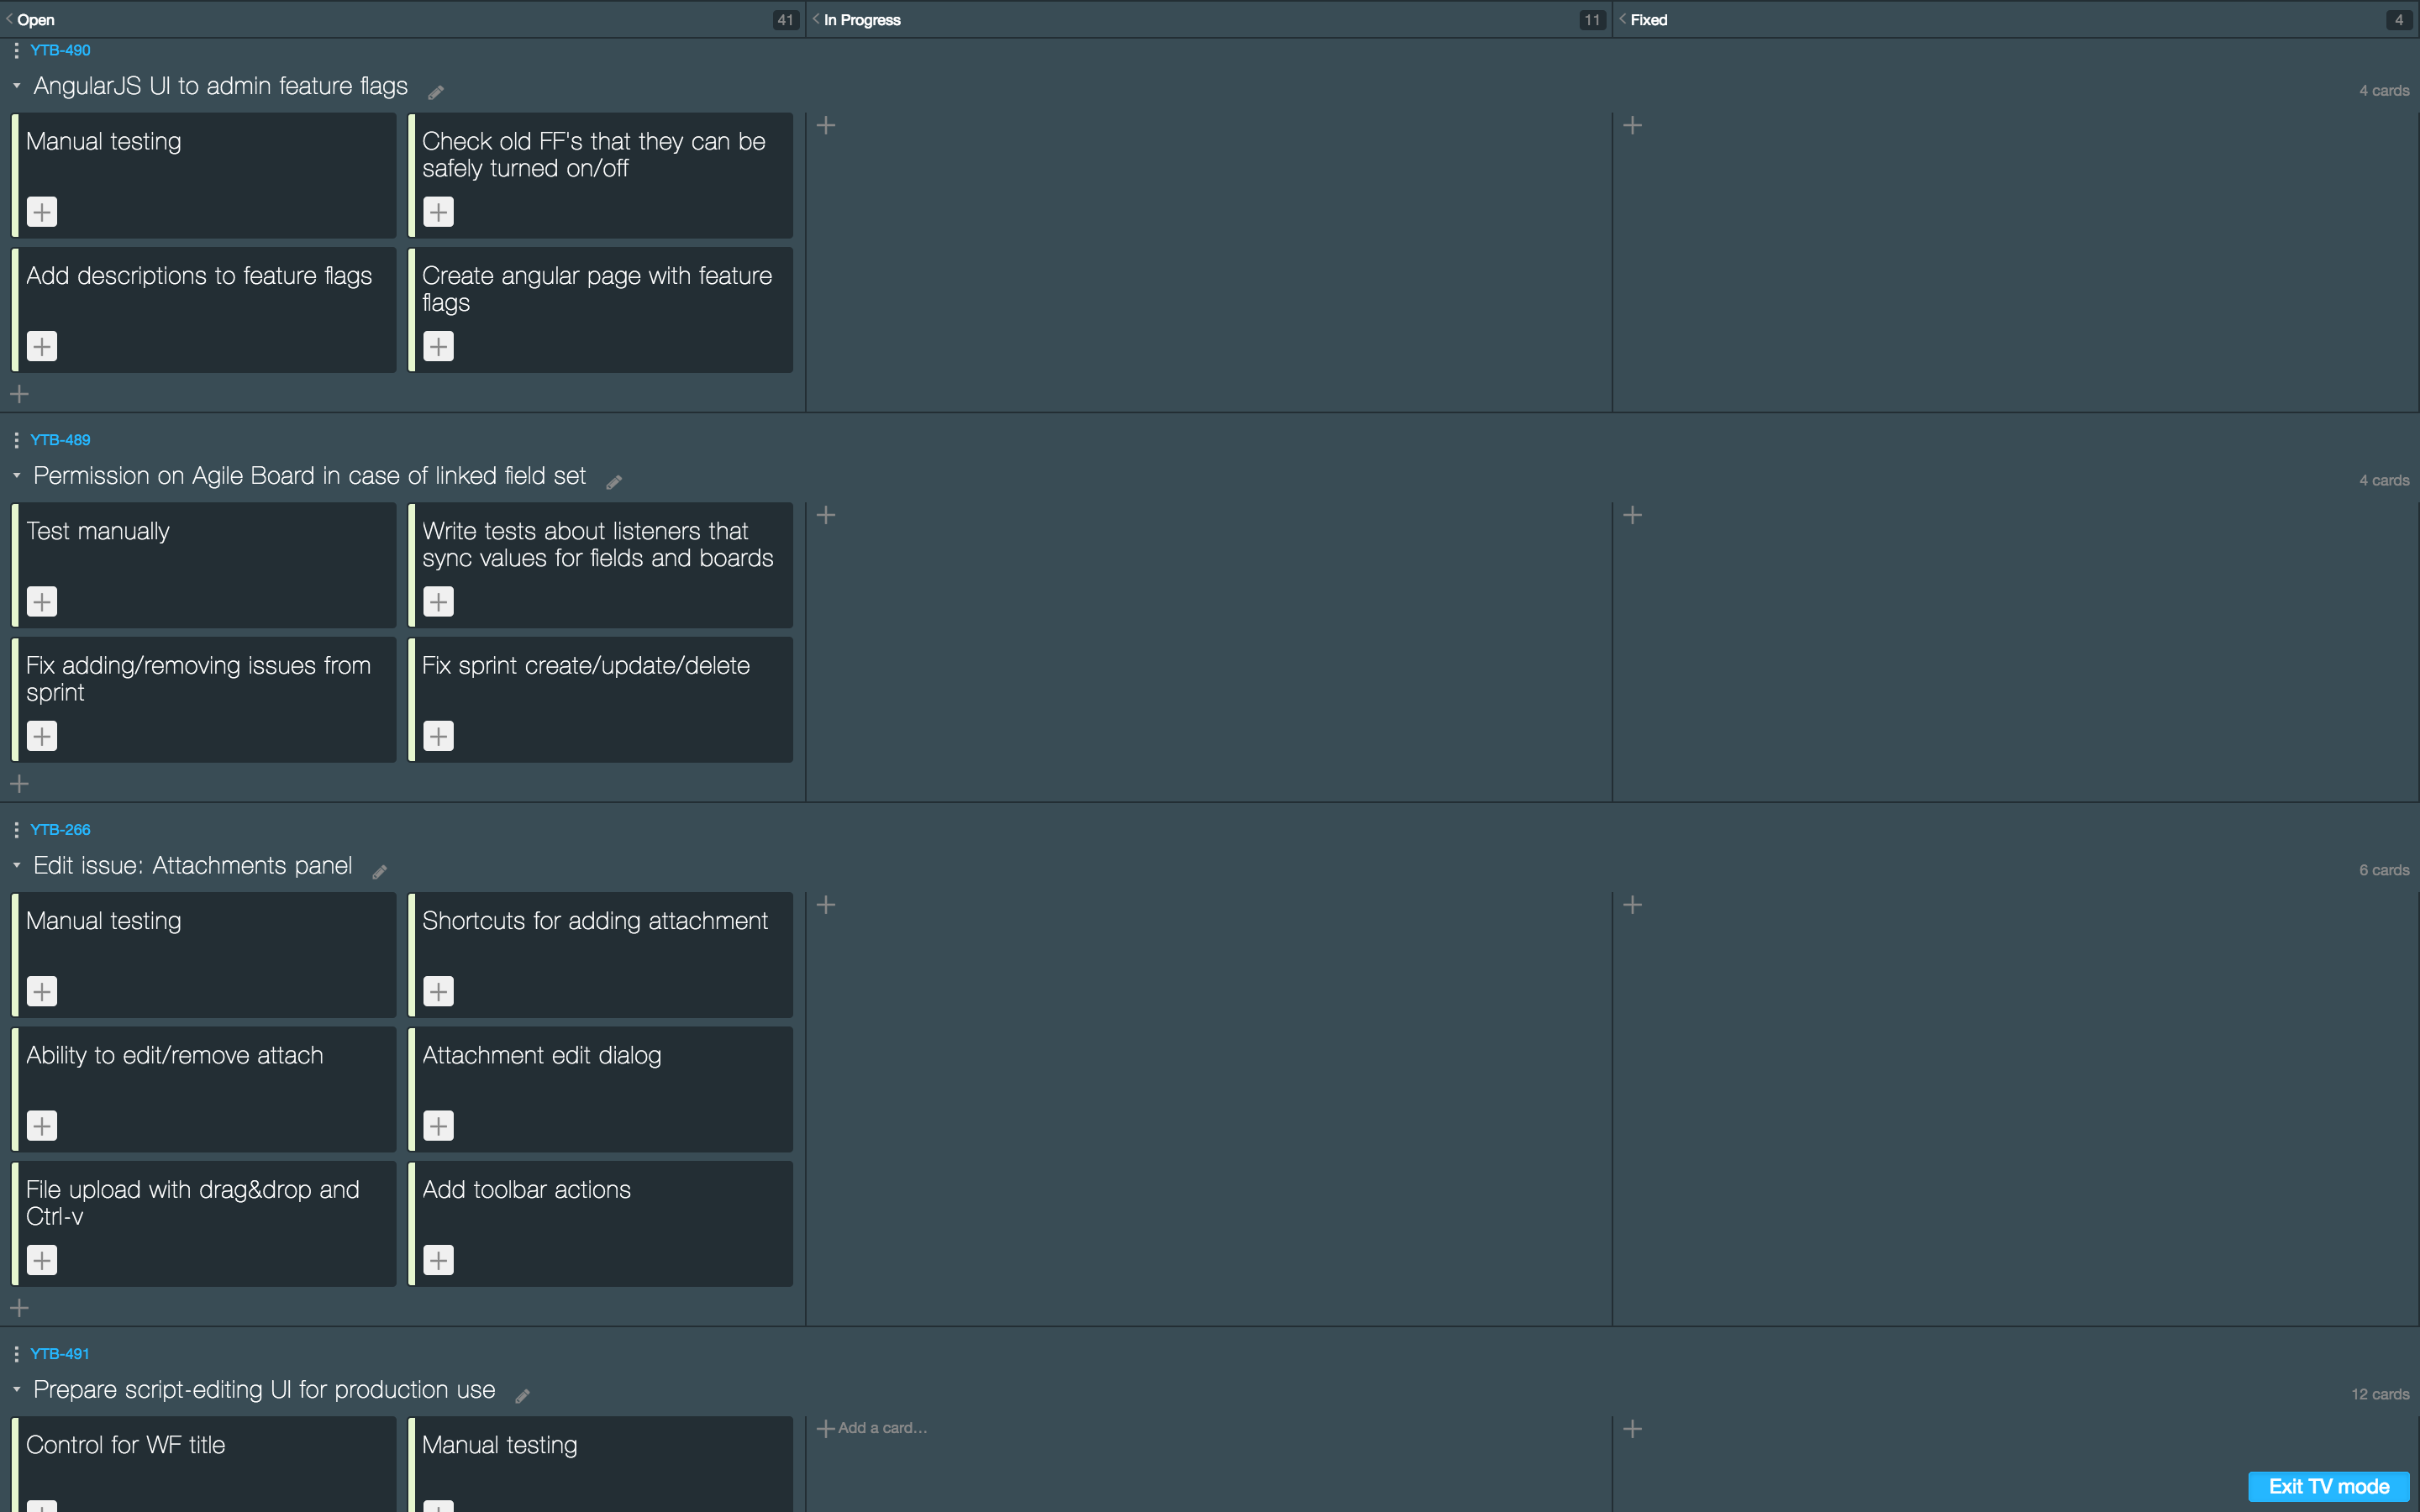Click pencil icon next to Edit issue: Attachments panel
This screenshot has height=1512, width=2420.
(x=380, y=872)
